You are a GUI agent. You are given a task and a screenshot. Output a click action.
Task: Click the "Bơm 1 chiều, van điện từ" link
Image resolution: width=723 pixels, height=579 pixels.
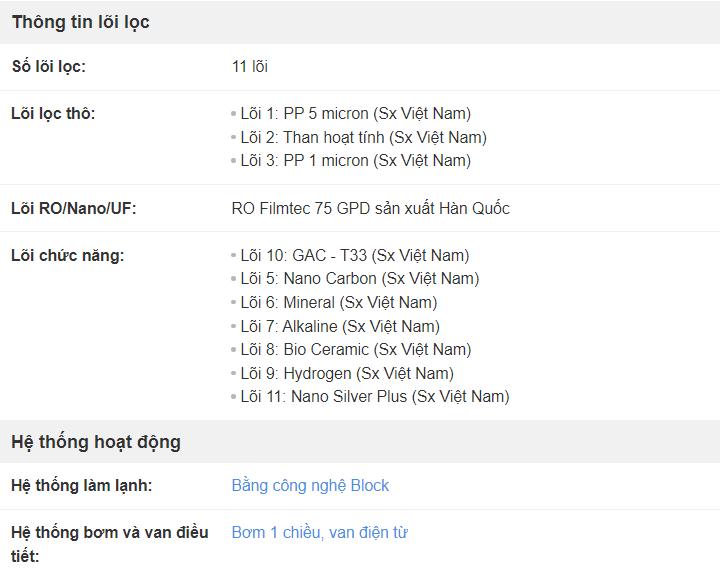click(319, 532)
